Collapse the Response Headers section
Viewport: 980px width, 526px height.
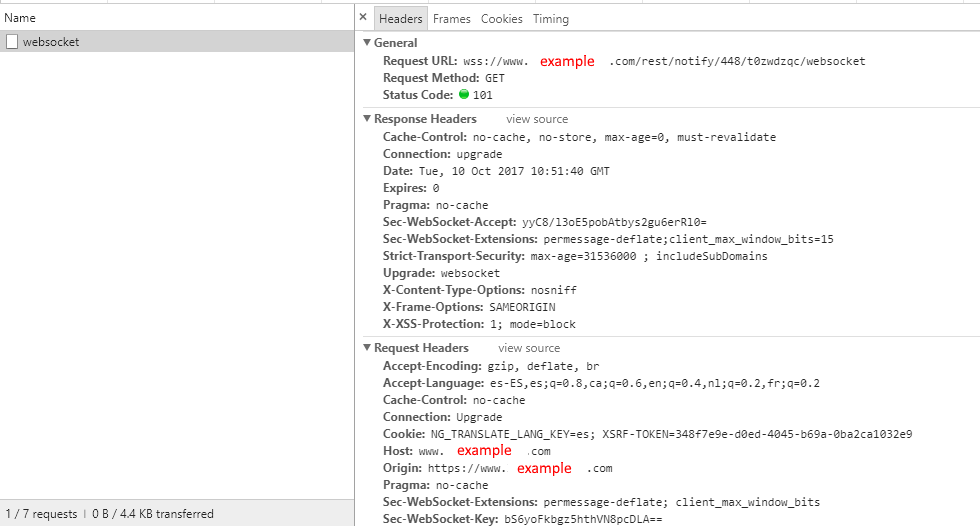tap(367, 119)
